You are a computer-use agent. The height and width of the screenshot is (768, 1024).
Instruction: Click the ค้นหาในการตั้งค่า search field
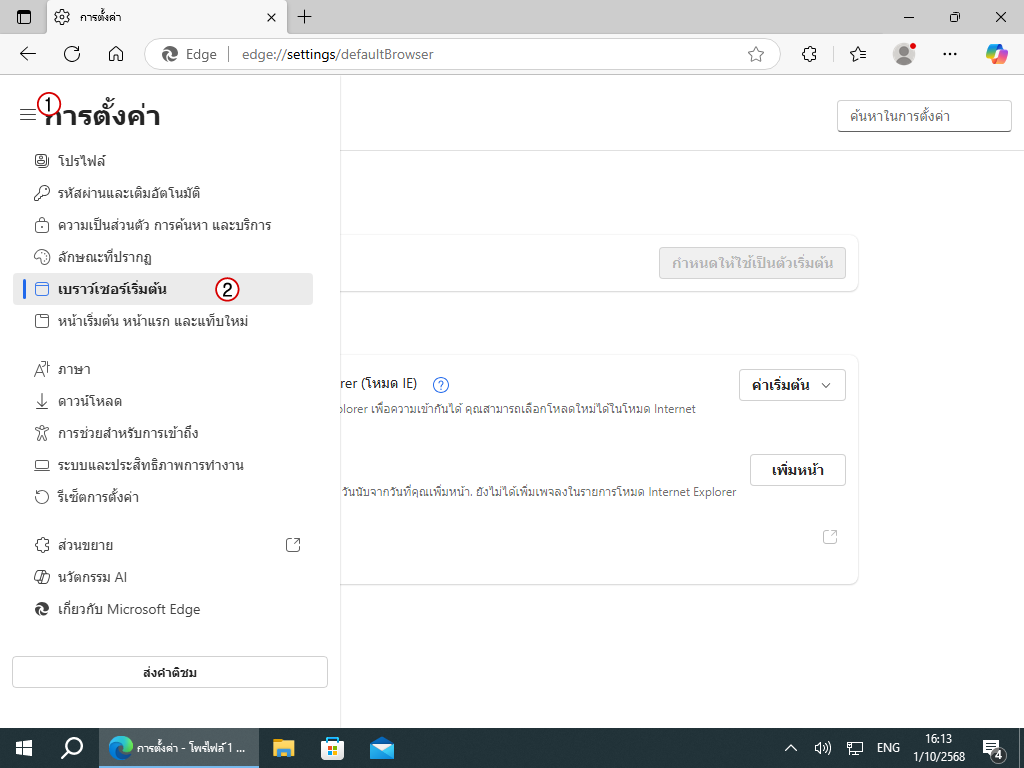coord(923,116)
